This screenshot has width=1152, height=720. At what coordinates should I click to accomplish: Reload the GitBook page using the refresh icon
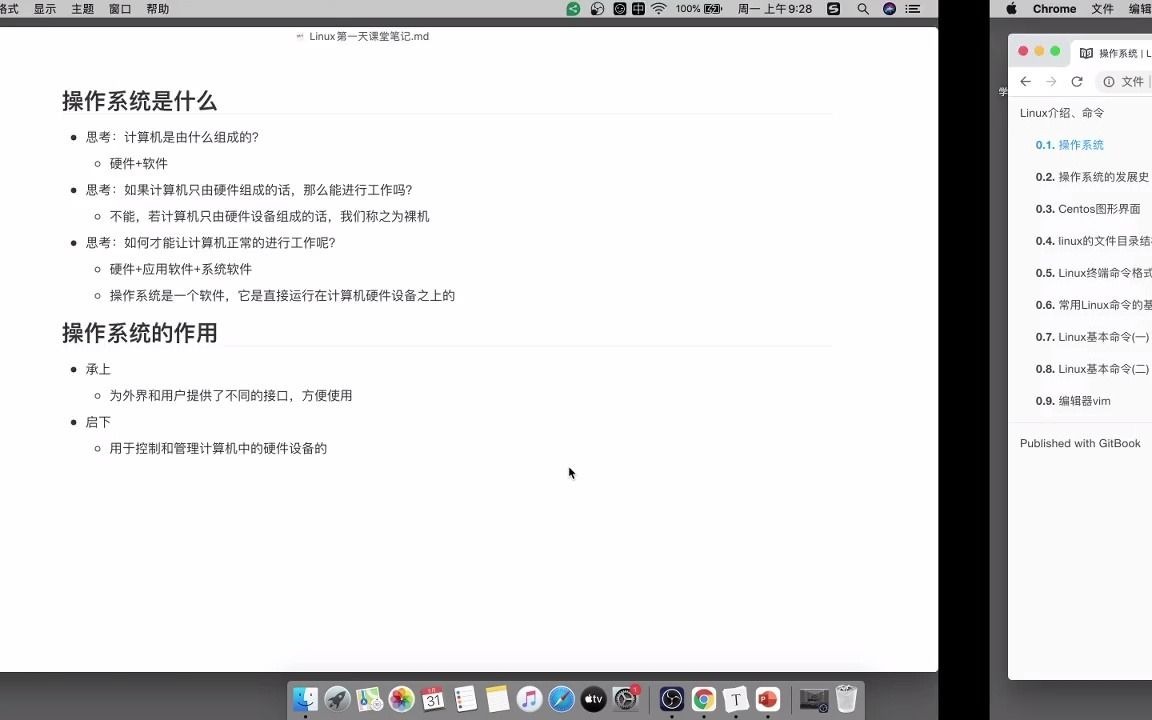point(1077,81)
